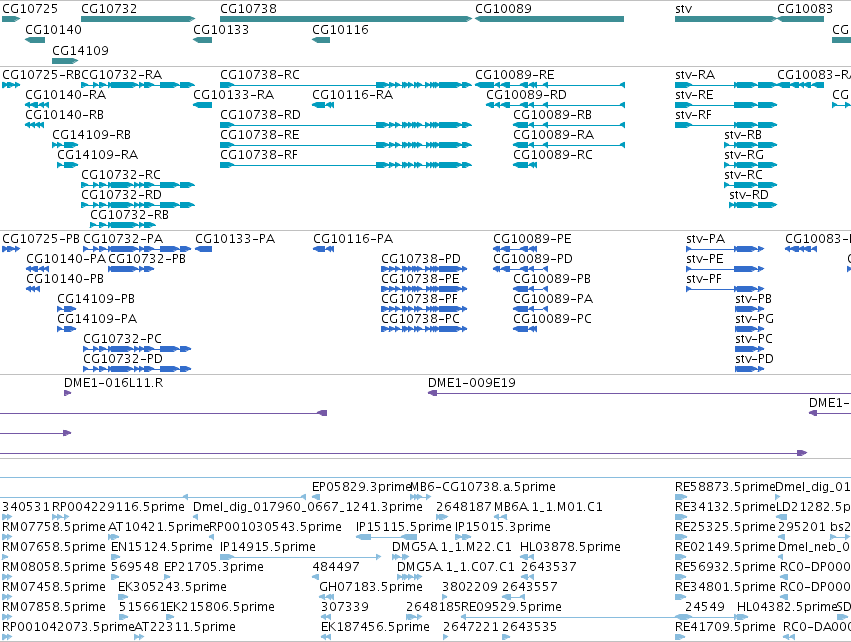Click transcript stv-RB

tap(751, 145)
